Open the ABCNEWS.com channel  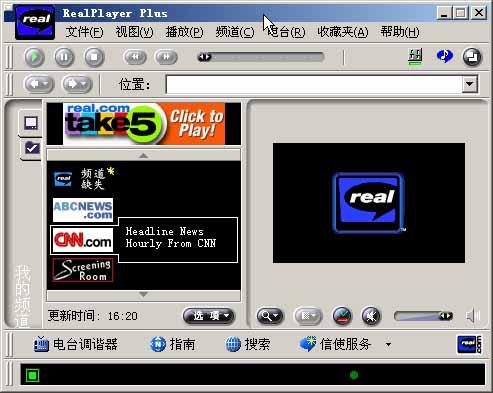(83, 210)
